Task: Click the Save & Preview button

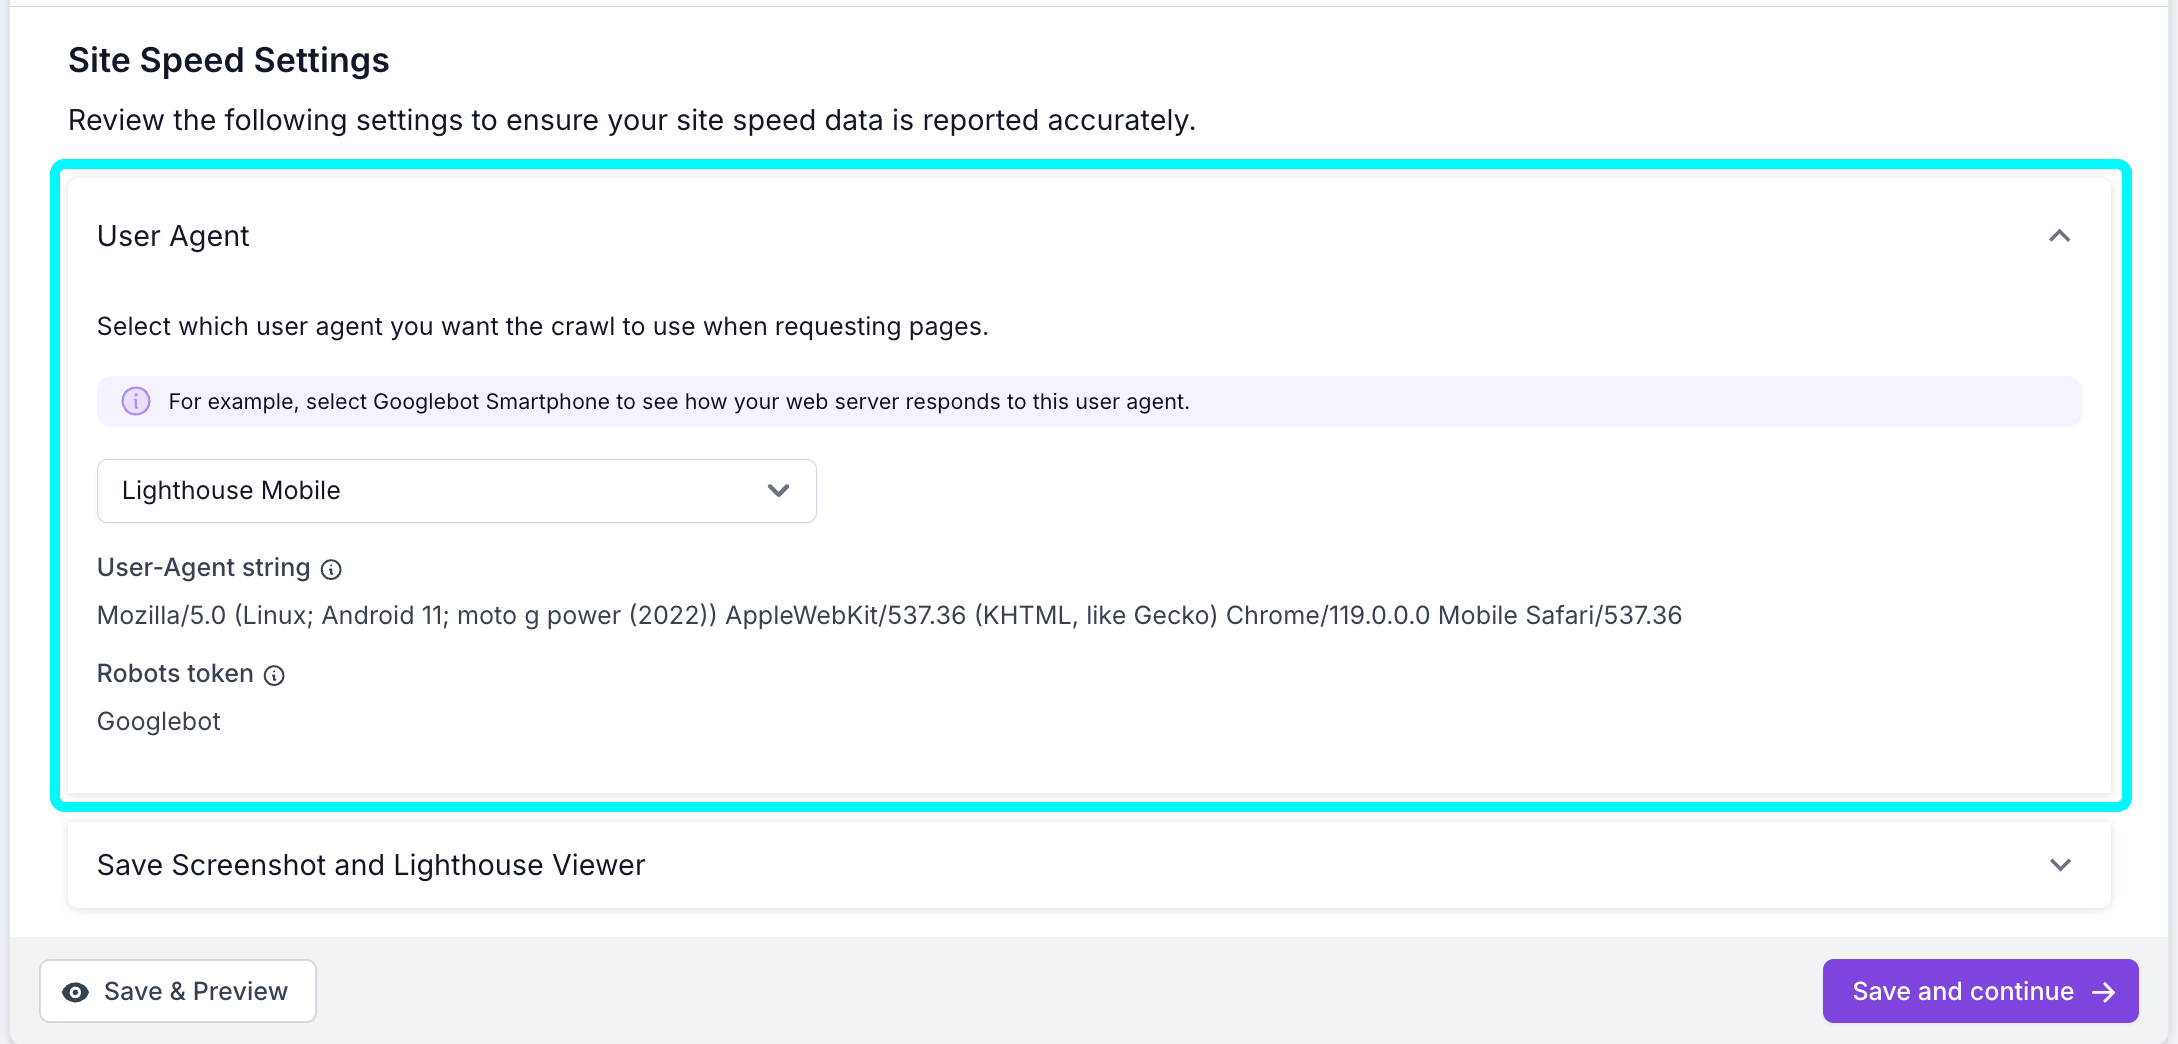Action: pyautogui.click(x=177, y=991)
